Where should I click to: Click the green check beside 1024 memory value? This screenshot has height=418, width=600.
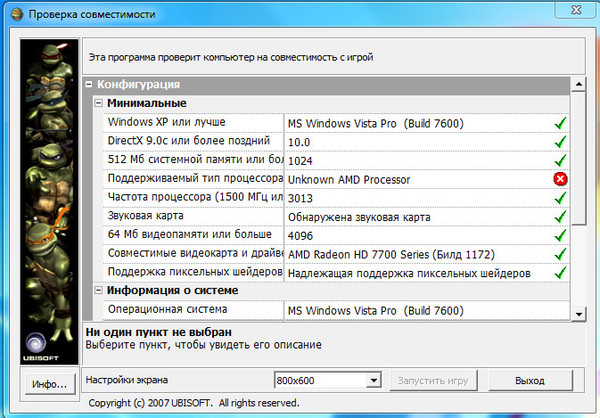tap(561, 161)
